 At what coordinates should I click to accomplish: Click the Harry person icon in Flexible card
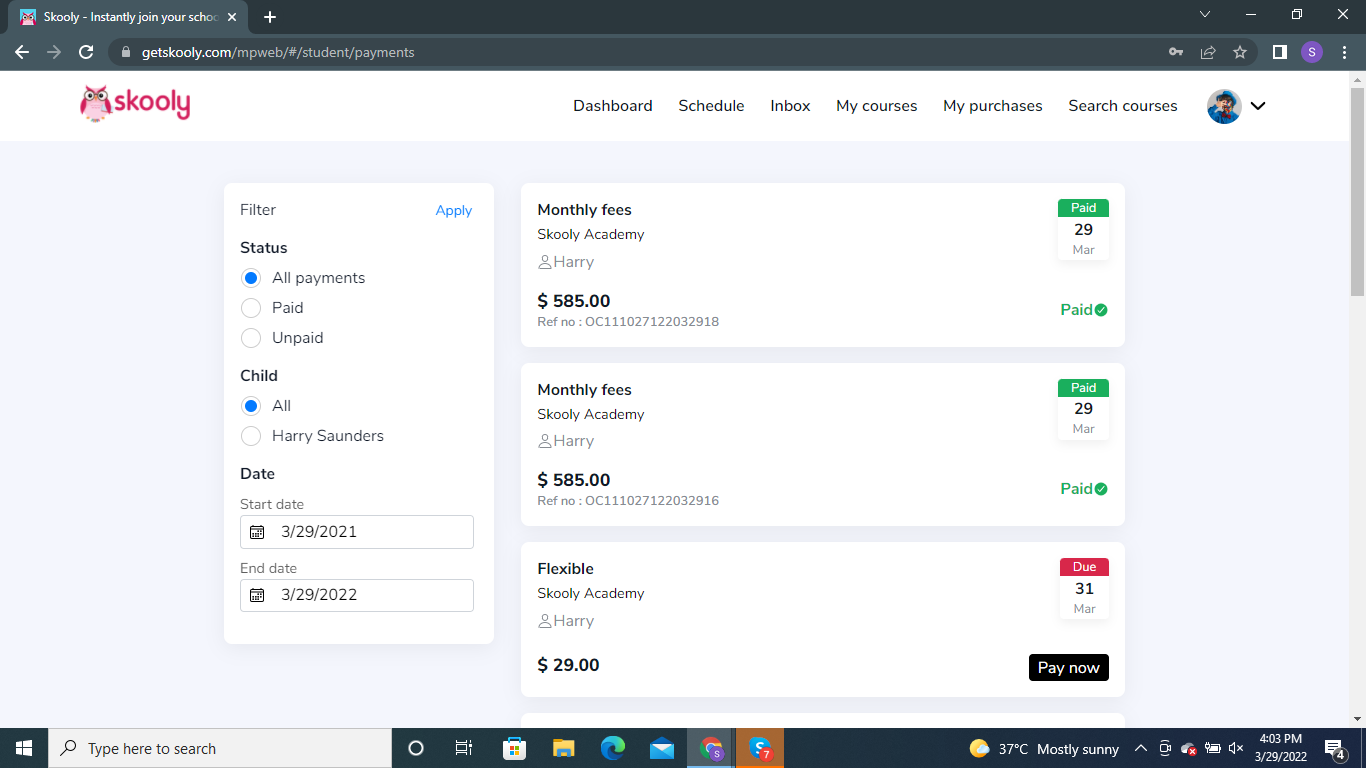point(545,621)
